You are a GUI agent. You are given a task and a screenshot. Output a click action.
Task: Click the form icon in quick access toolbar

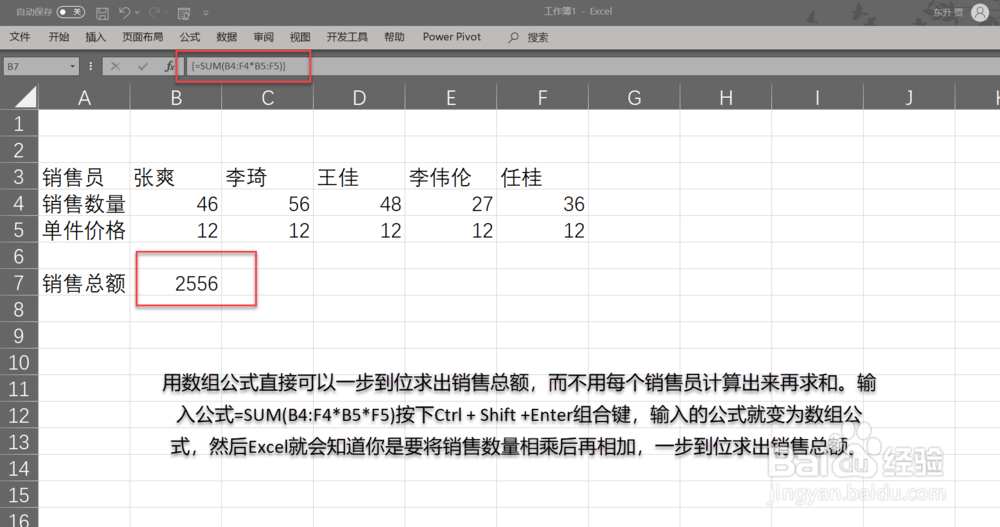tap(184, 13)
